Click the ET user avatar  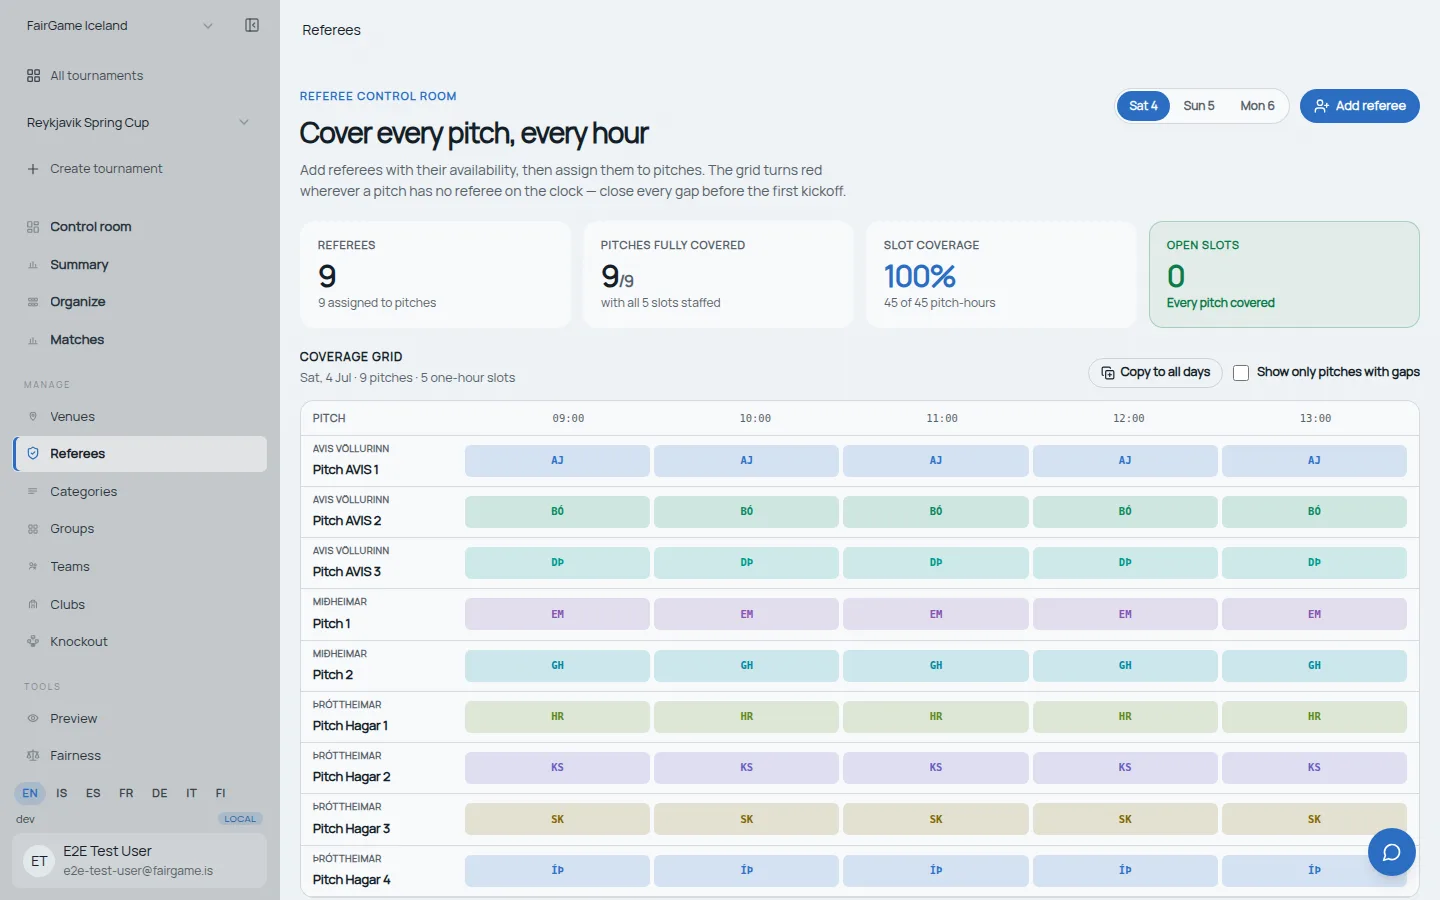[x=39, y=861]
